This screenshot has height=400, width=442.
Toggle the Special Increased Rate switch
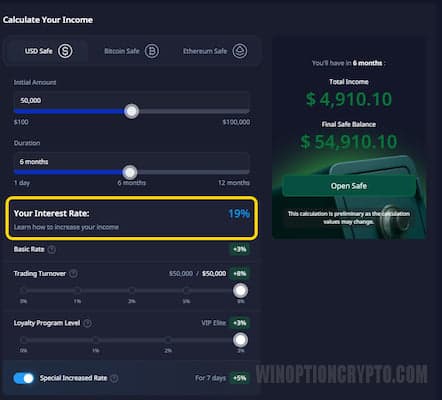pyautogui.click(x=24, y=378)
